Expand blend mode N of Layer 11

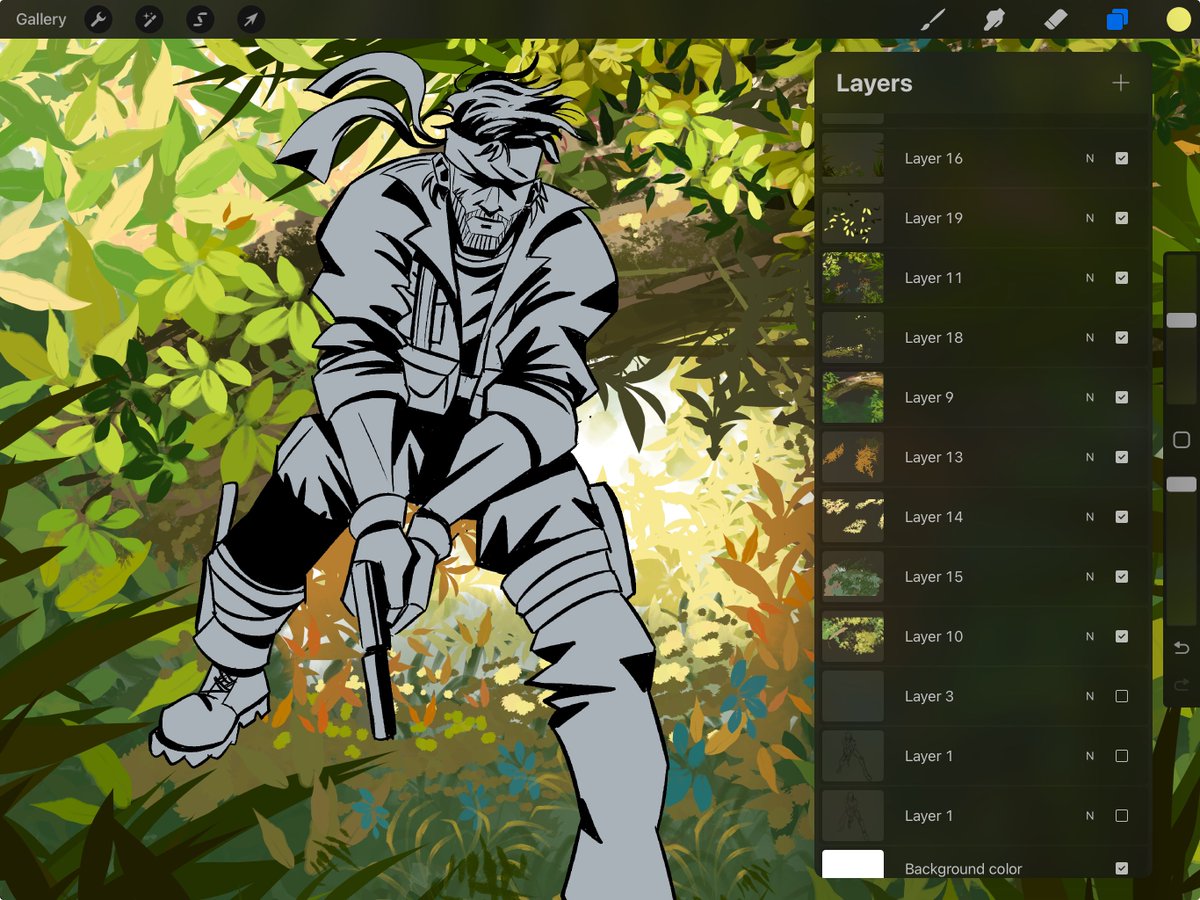click(x=1090, y=278)
